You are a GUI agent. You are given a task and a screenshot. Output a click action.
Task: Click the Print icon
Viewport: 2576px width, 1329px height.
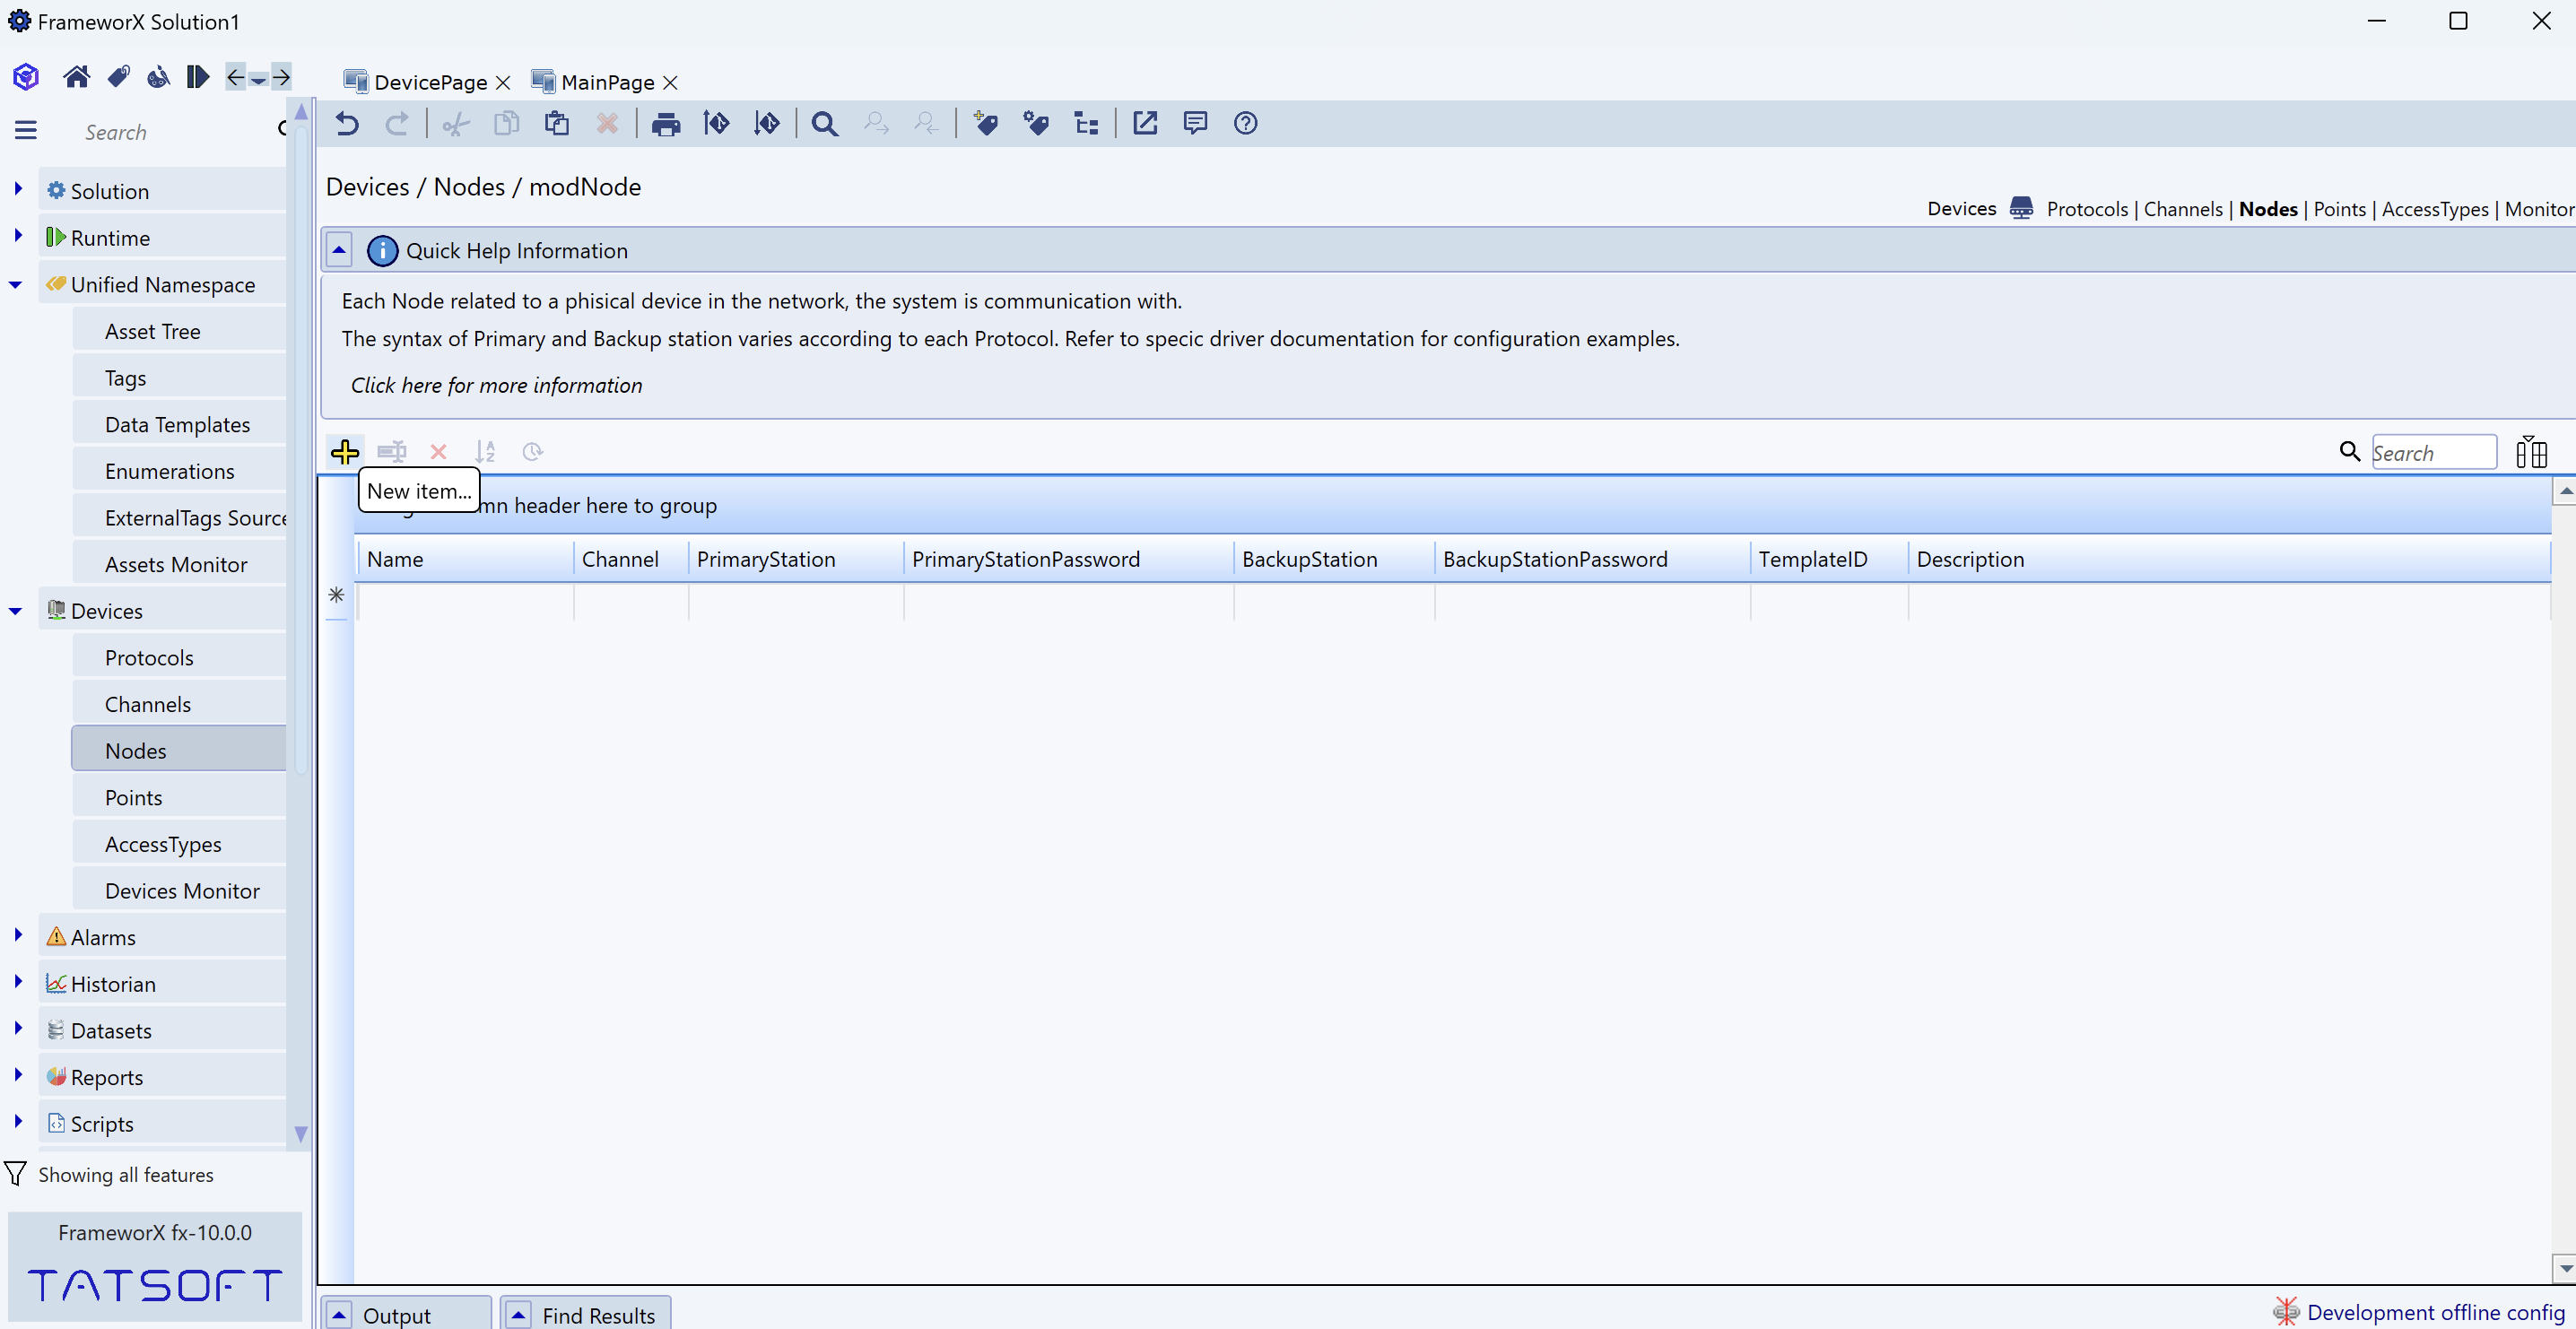[x=666, y=123]
